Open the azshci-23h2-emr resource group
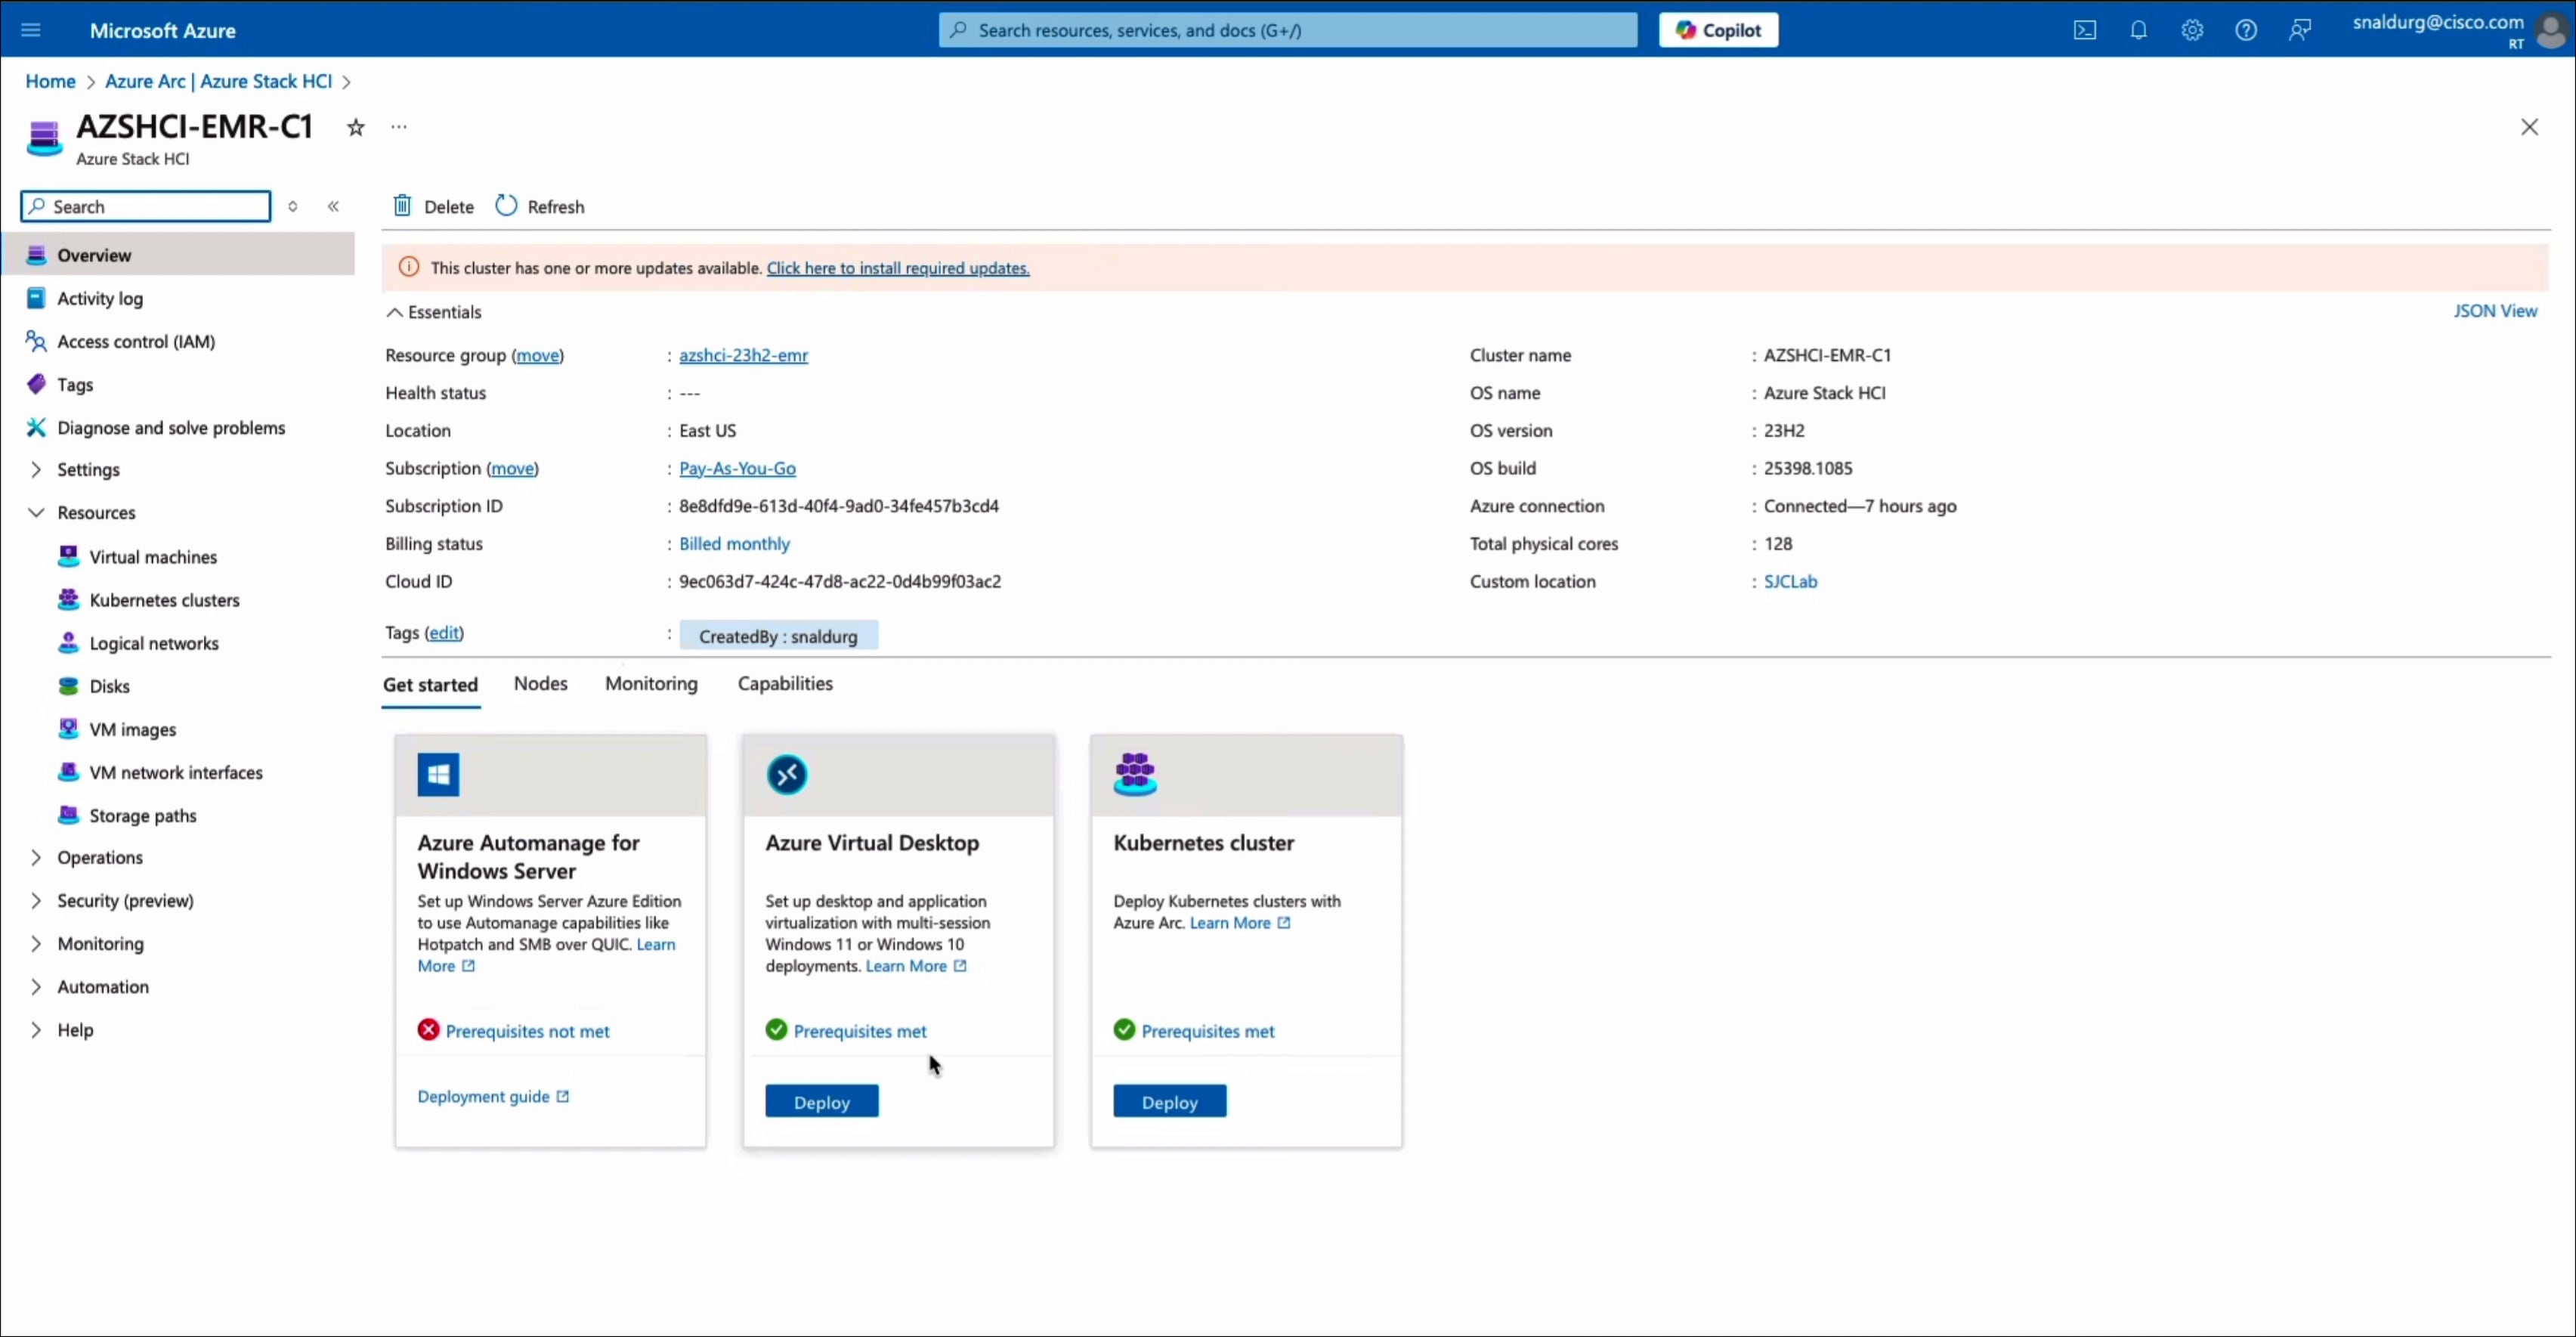 [x=743, y=355]
